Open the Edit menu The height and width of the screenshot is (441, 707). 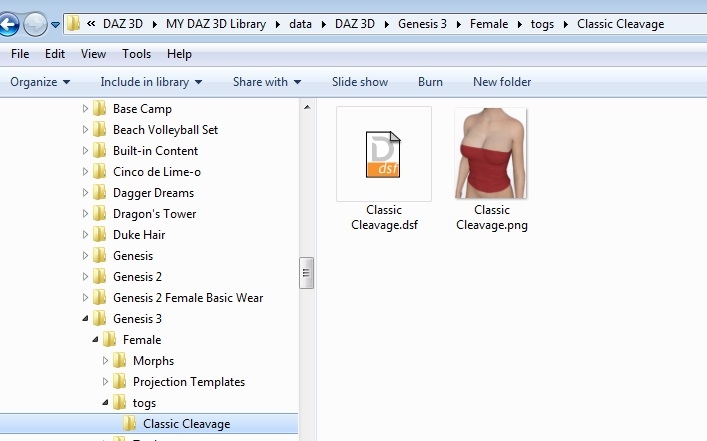[55, 54]
